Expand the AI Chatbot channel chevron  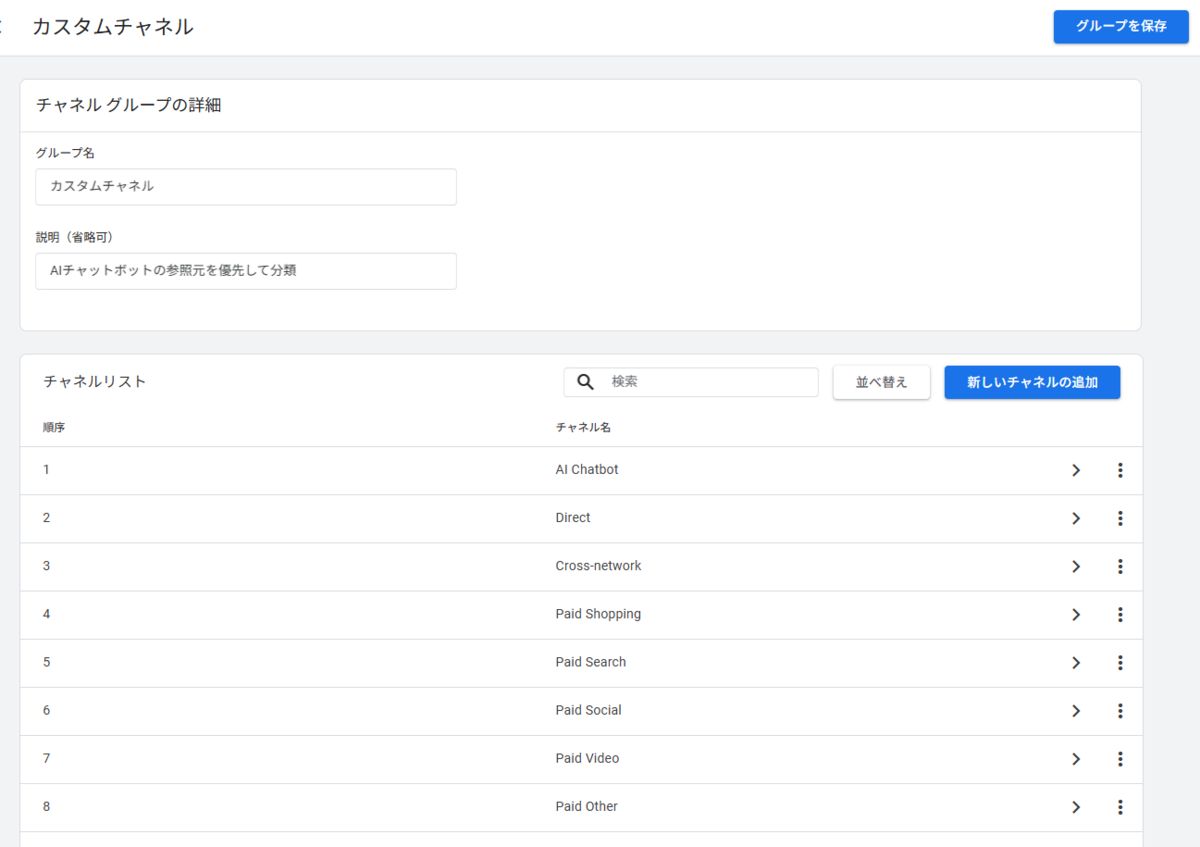(1076, 470)
